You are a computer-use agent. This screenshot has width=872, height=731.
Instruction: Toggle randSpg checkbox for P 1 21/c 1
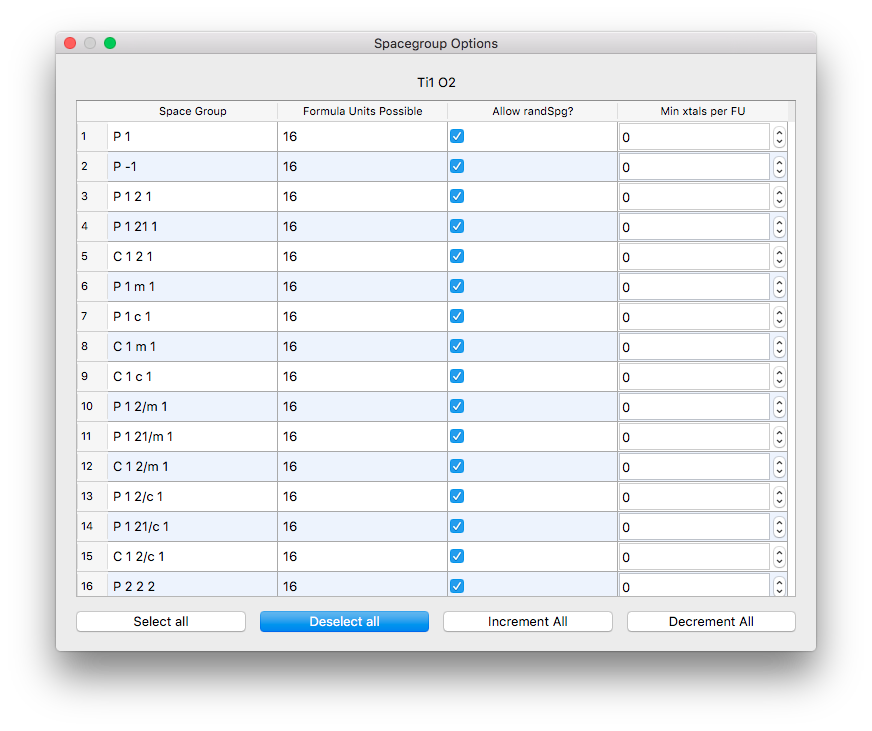(x=457, y=527)
